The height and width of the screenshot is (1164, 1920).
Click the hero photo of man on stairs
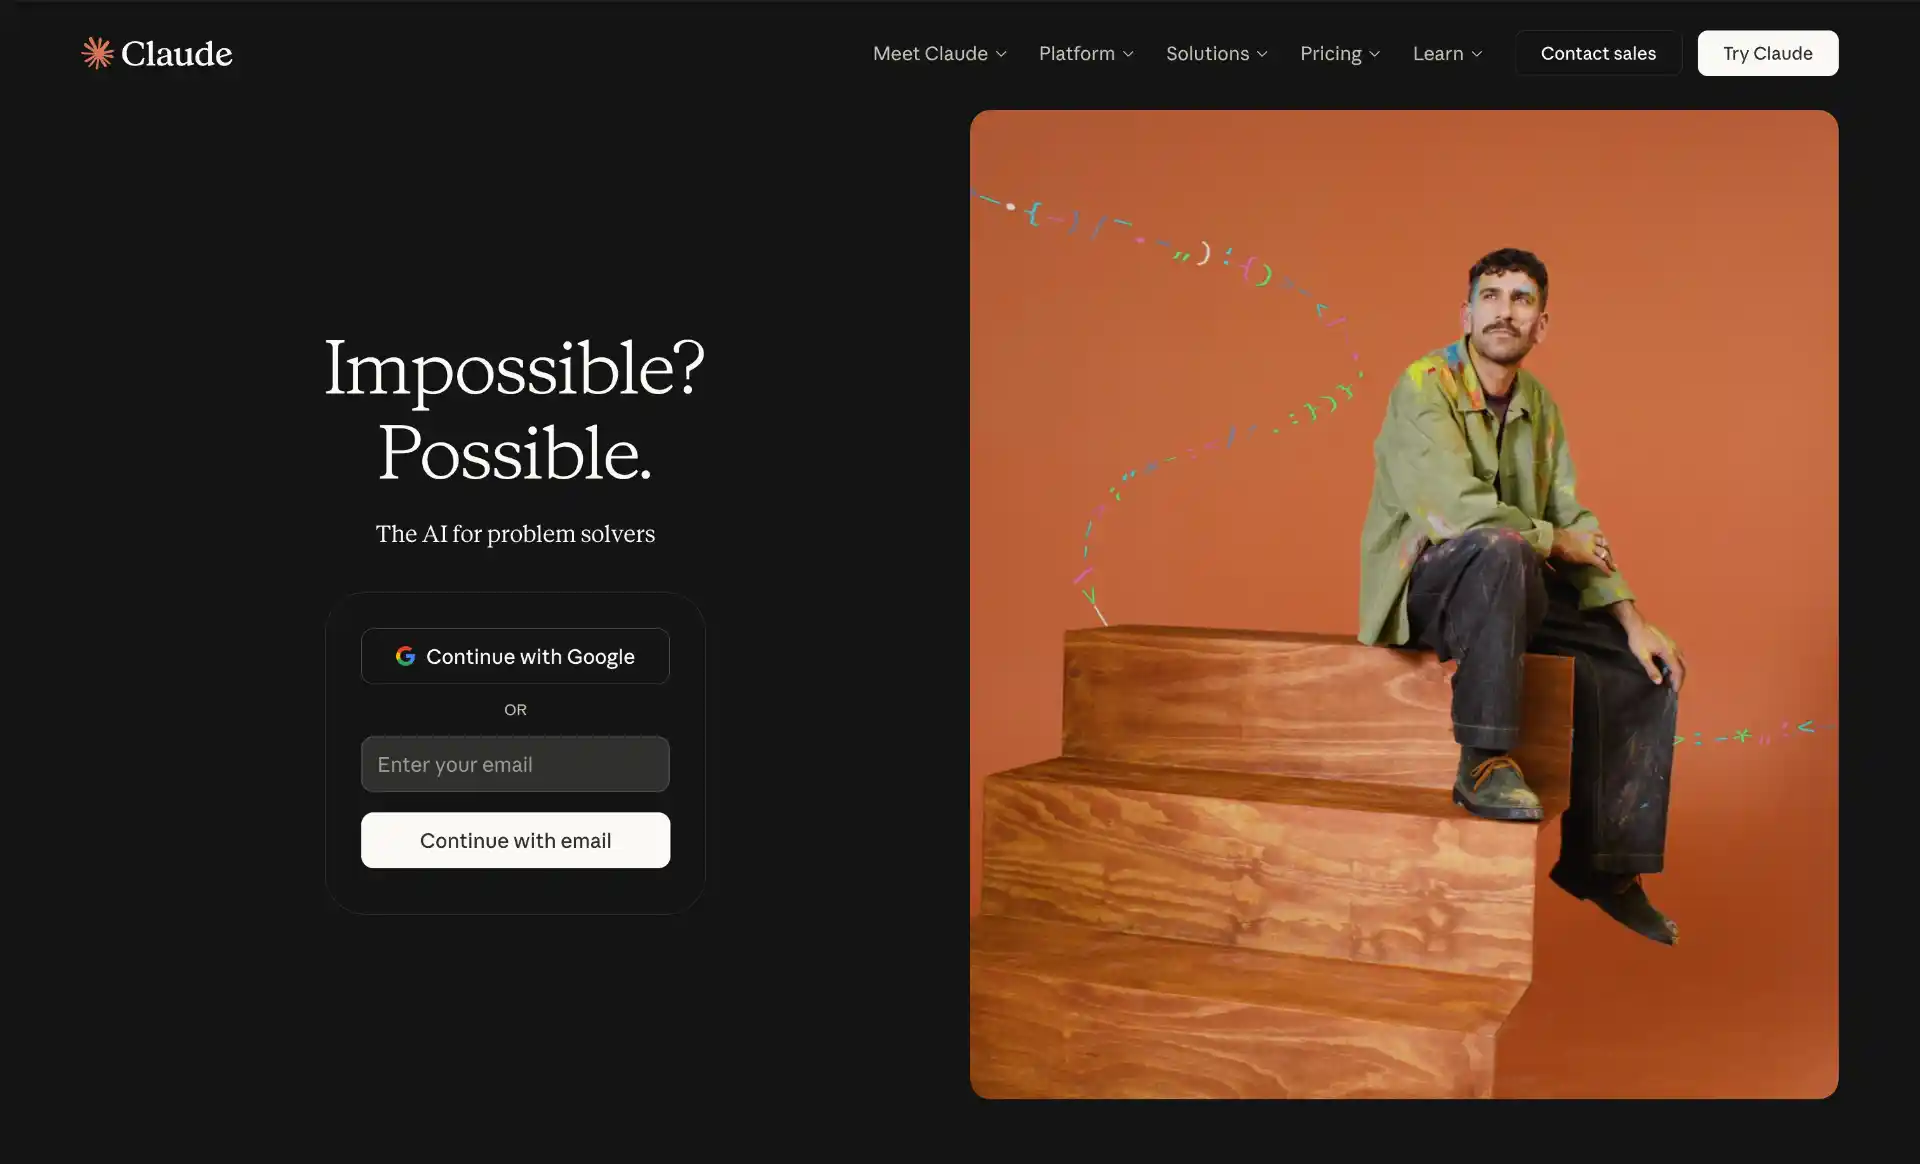[x=1404, y=604]
